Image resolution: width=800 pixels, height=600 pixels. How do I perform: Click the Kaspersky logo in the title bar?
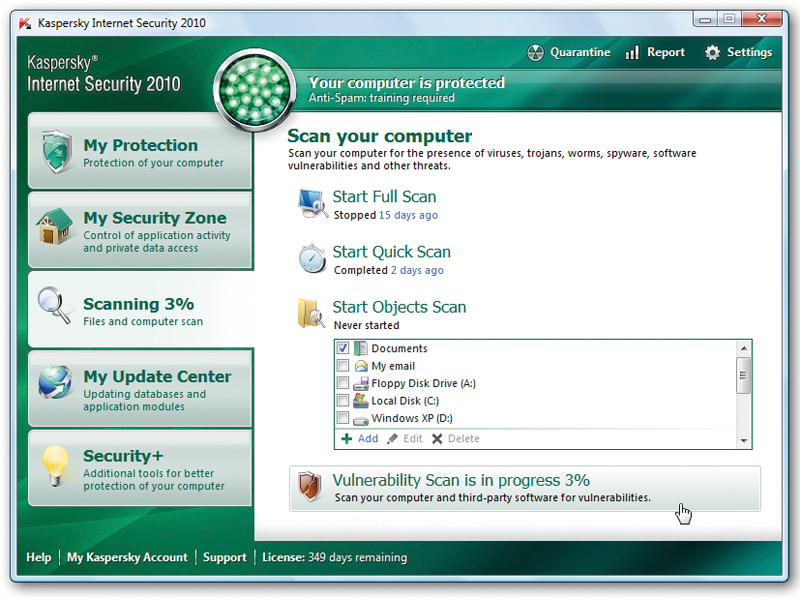pyautogui.click(x=25, y=23)
